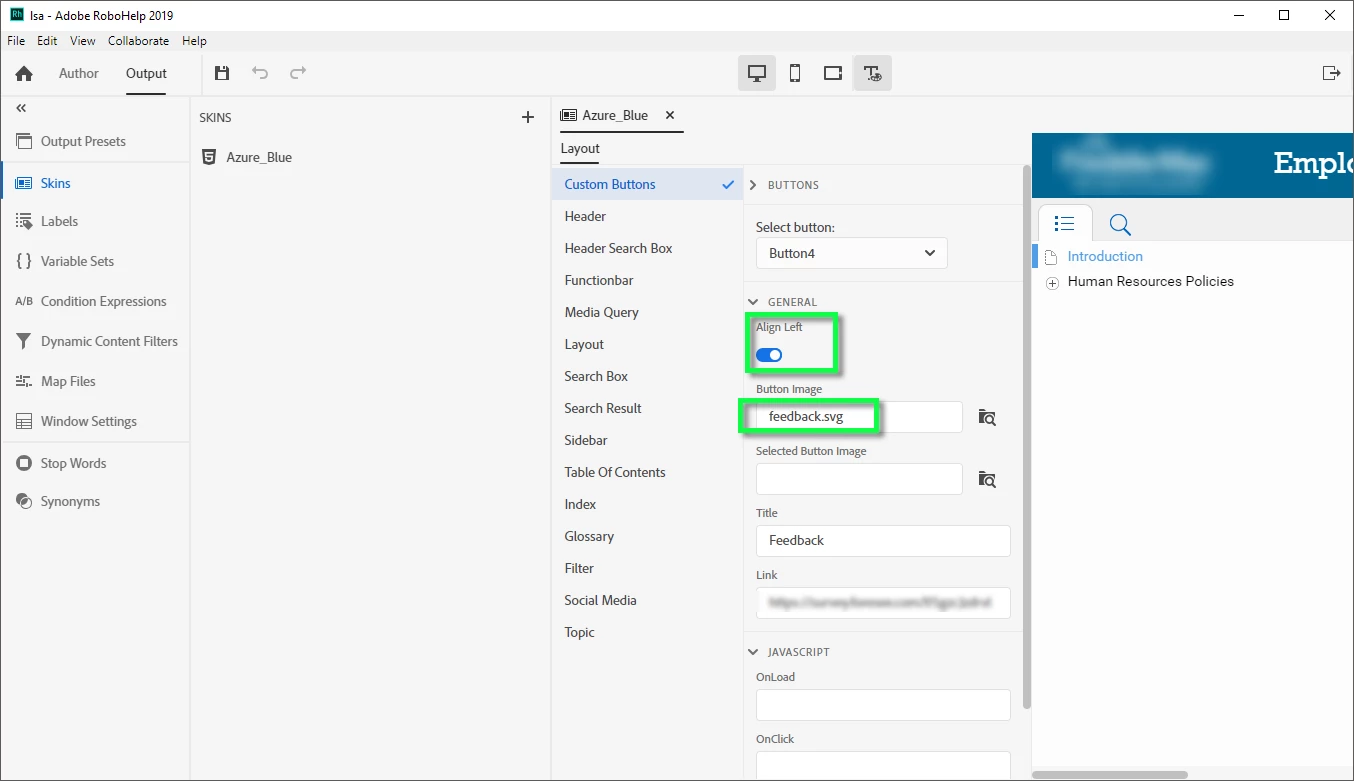The height and width of the screenshot is (781, 1354).
Task: Select Azure_Blue skin in list
Action: pyautogui.click(x=260, y=157)
